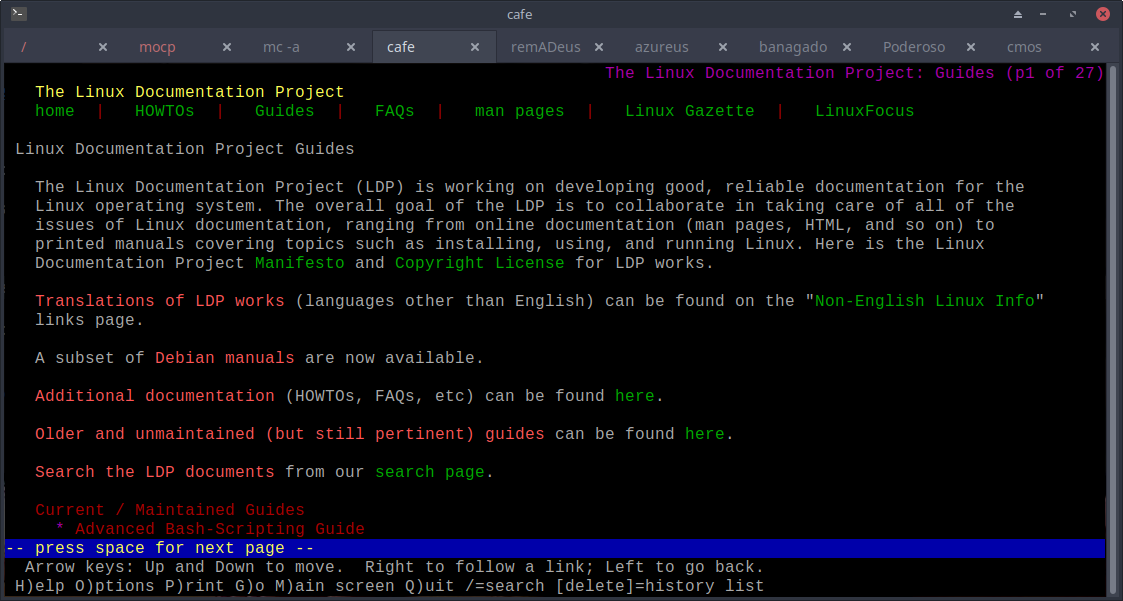Switch to the azureus tab

pos(683,47)
